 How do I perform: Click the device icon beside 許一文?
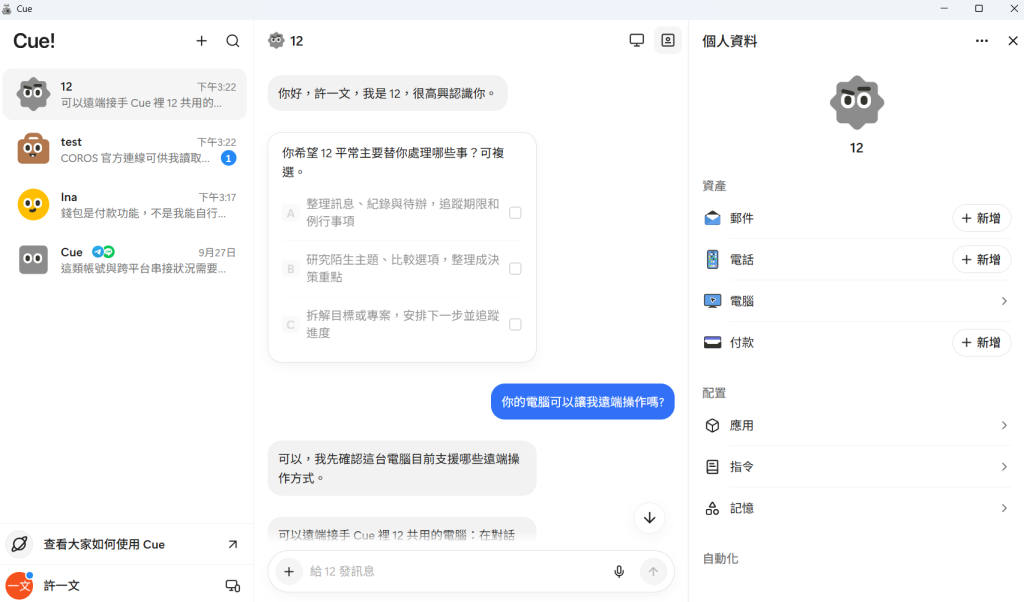click(x=232, y=585)
